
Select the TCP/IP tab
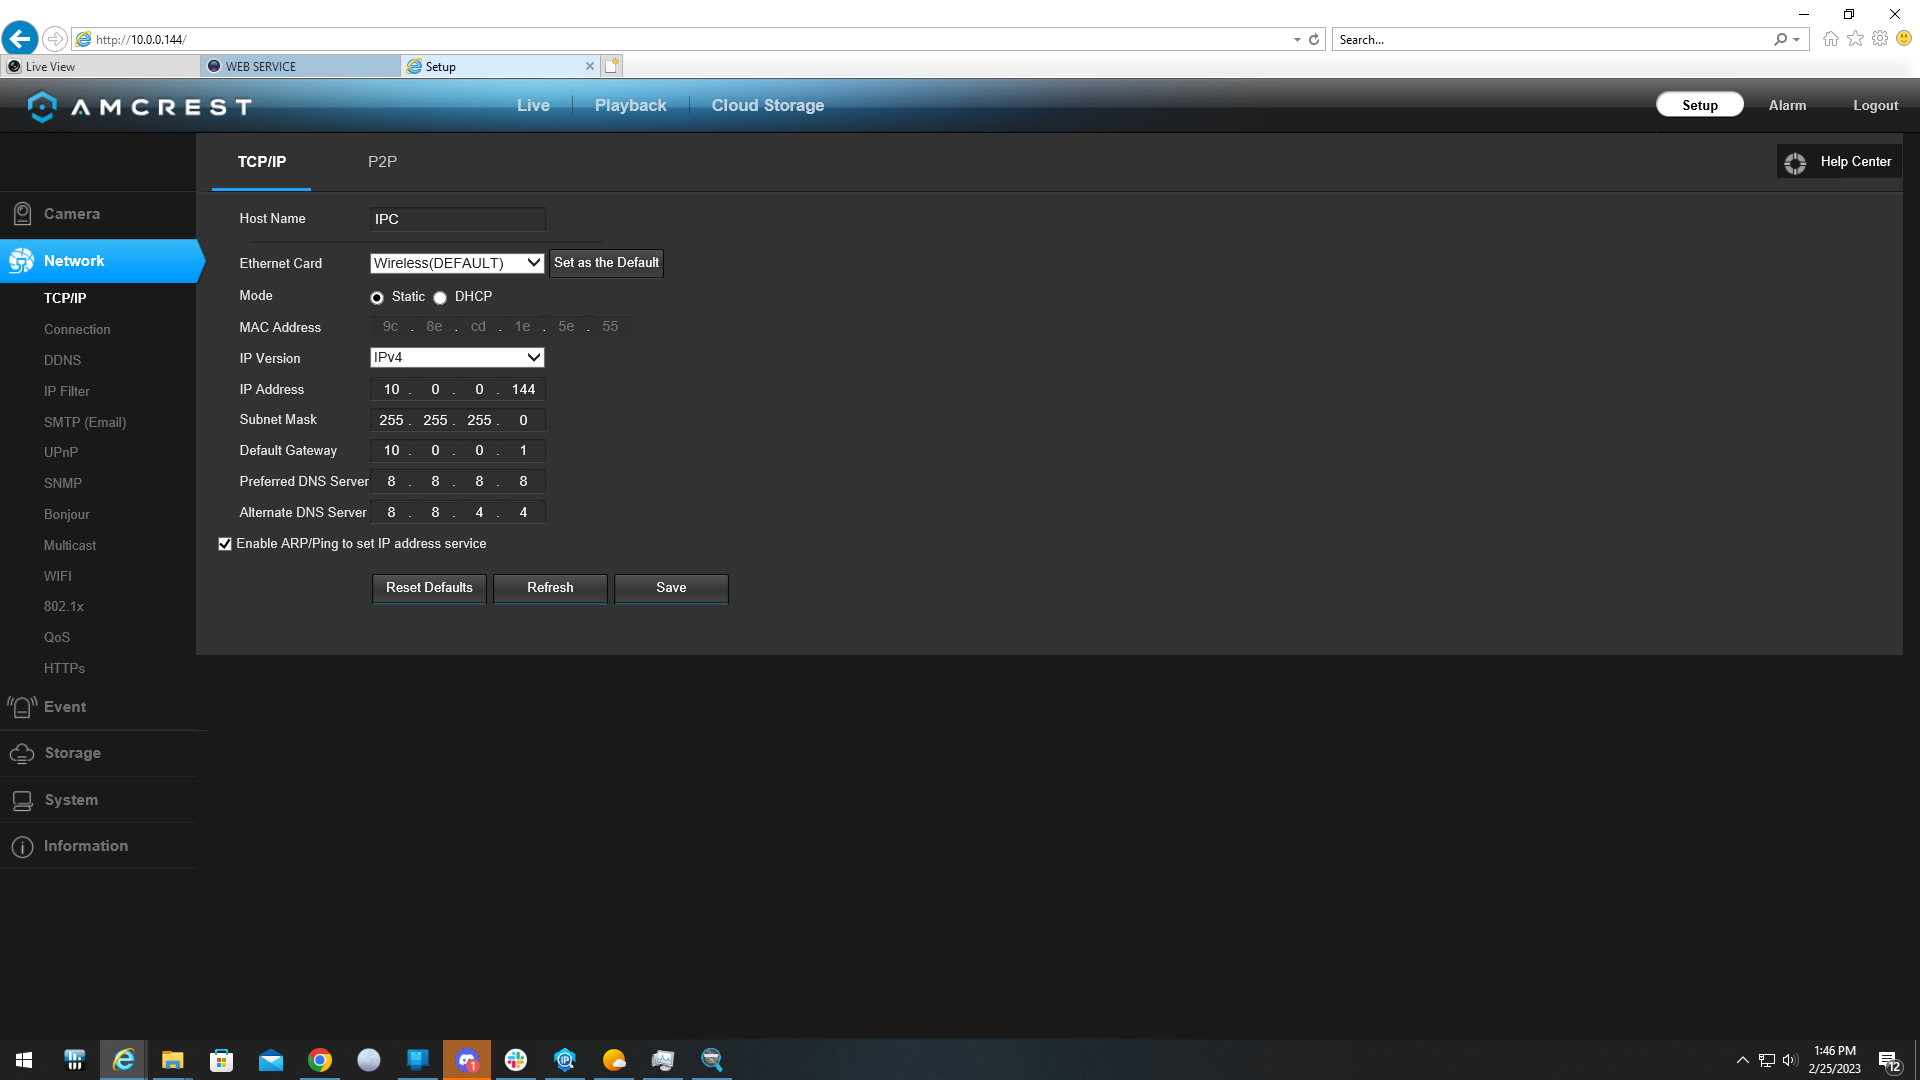[x=262, y=162]
